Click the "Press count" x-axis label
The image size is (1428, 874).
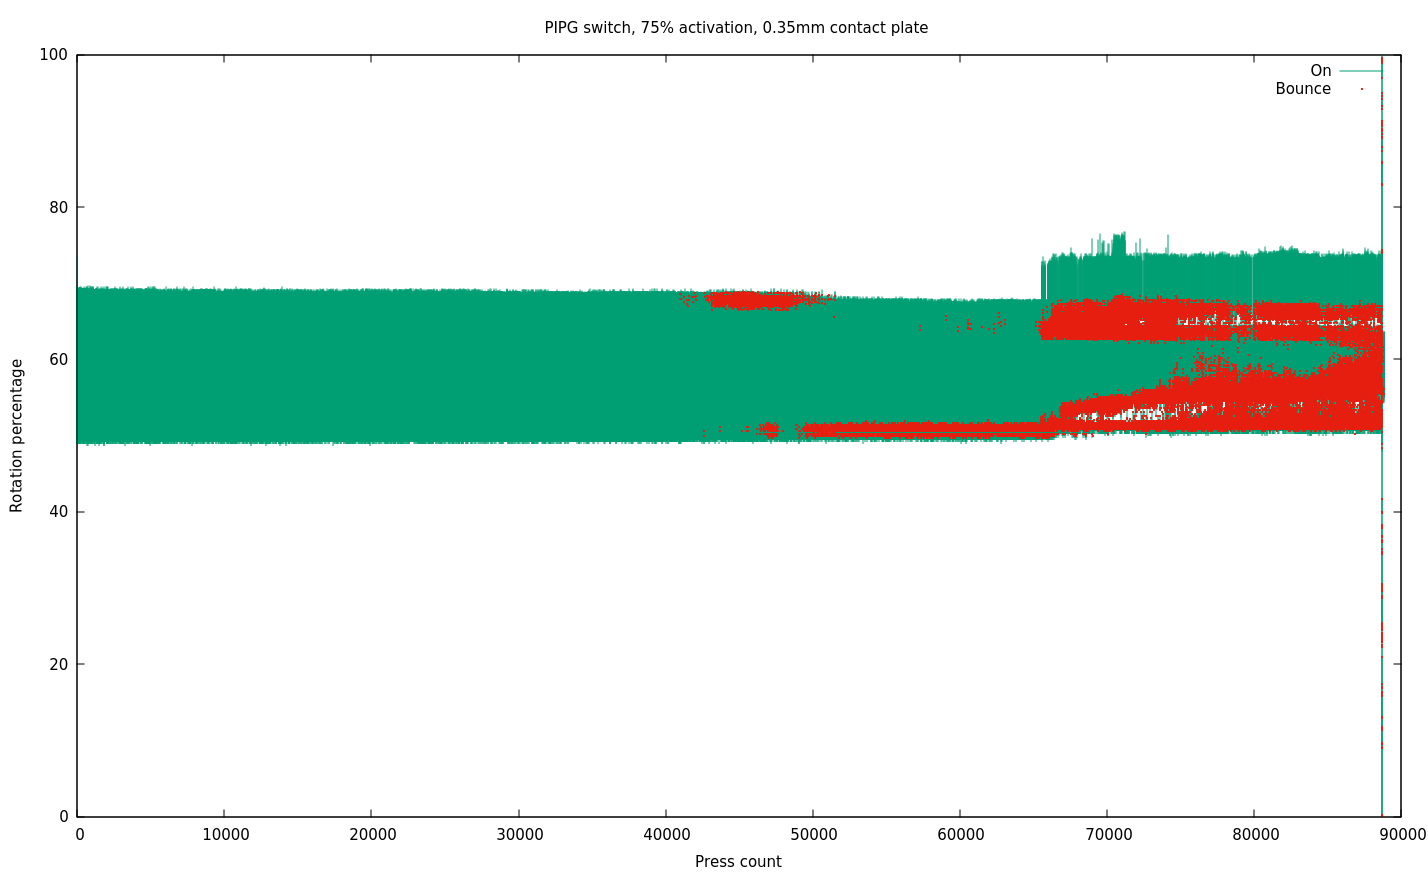[738, 862]
